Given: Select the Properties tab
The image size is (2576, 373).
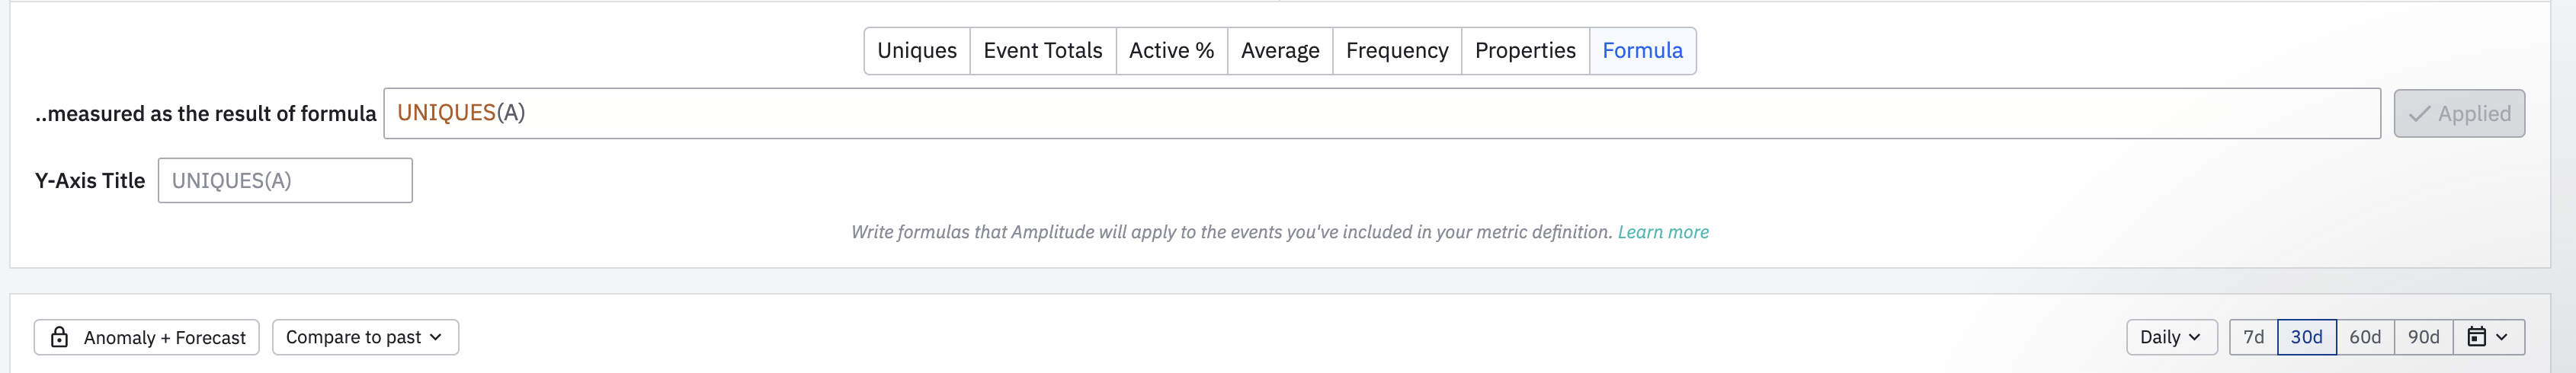Looking at the screenshot, I should pos(1524,51).
